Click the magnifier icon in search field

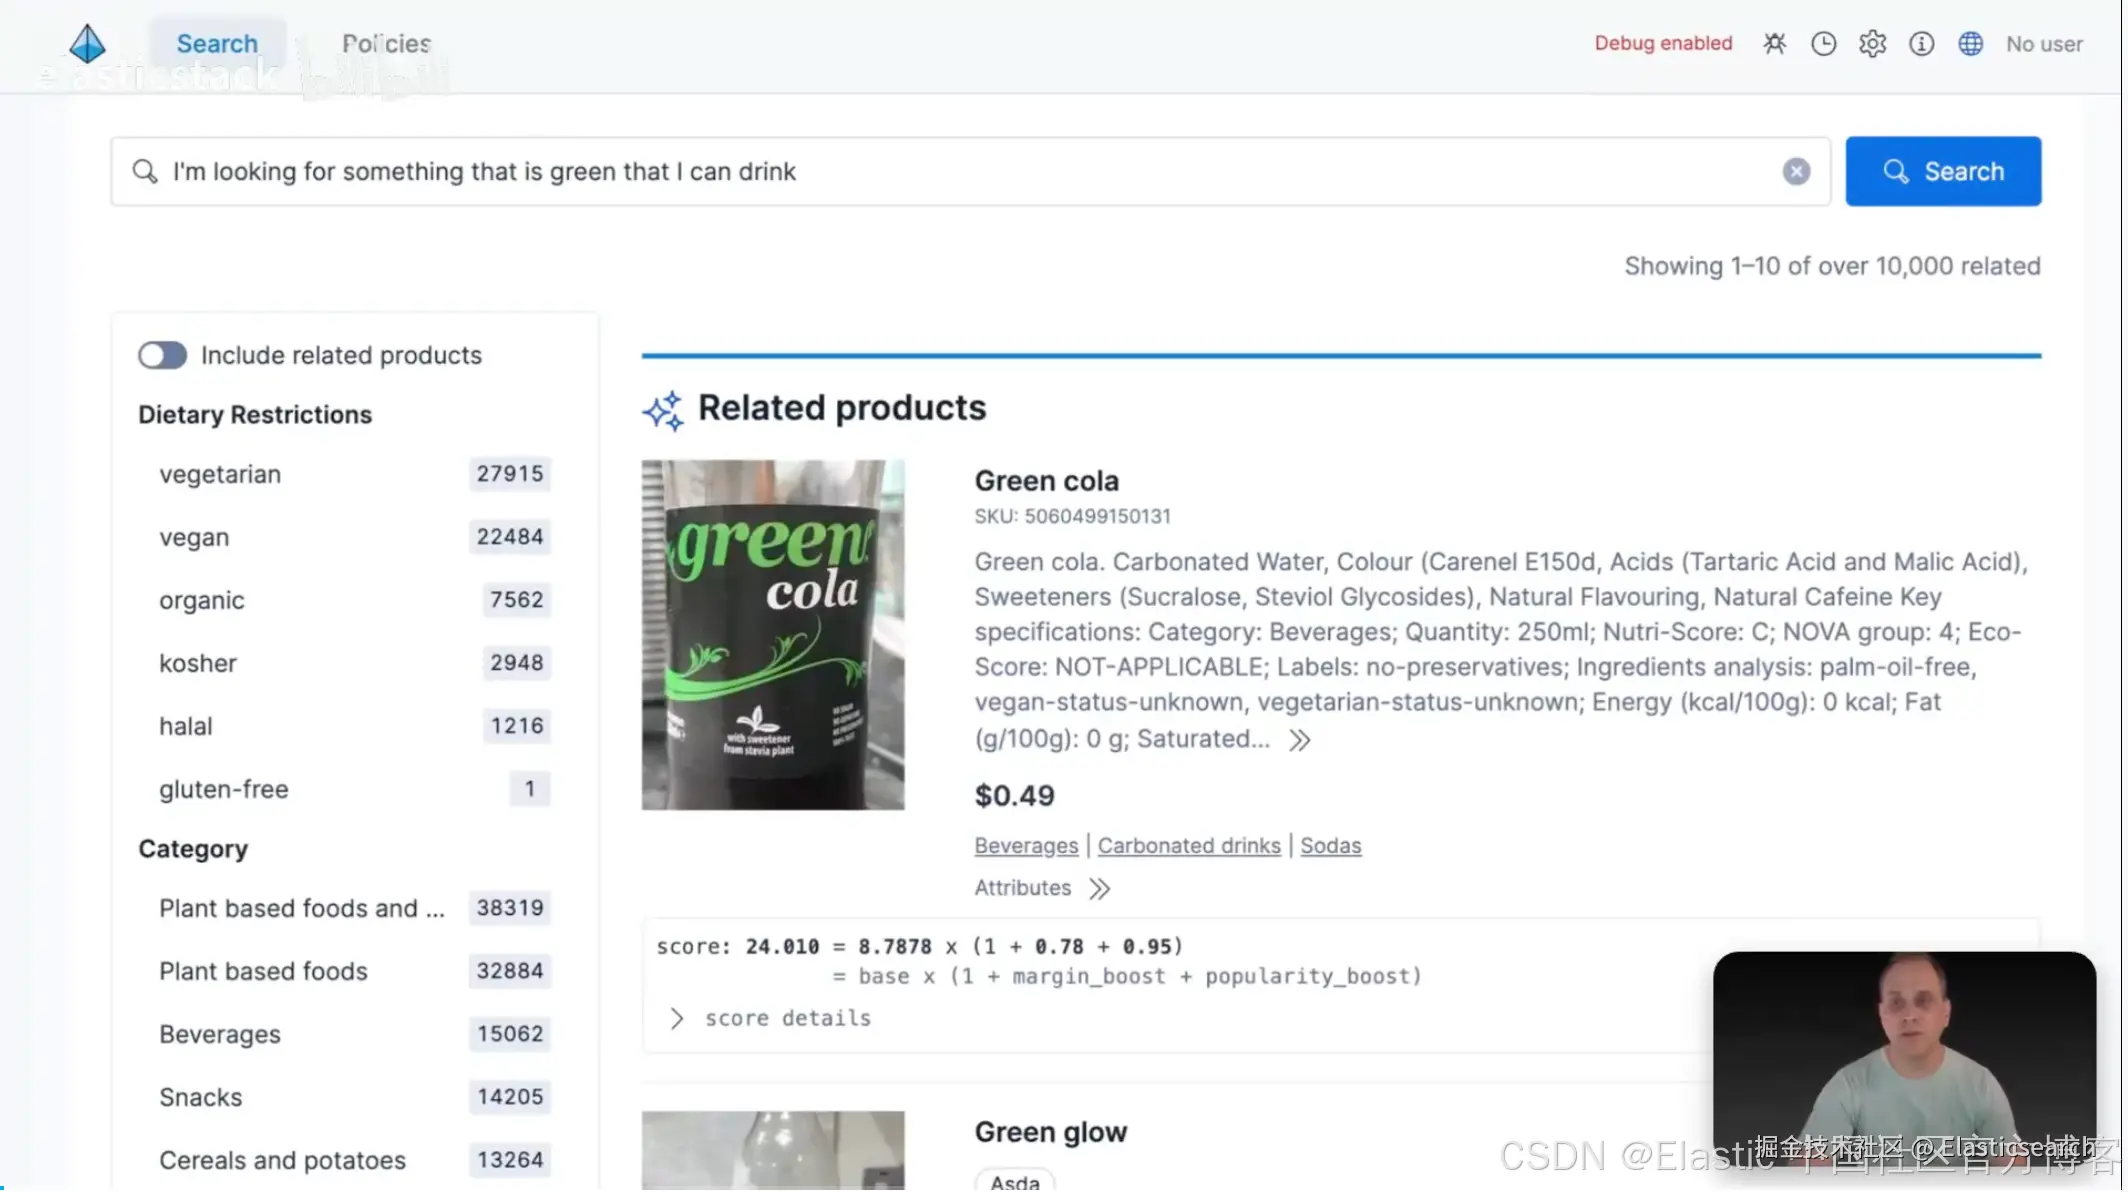[145, 172]
